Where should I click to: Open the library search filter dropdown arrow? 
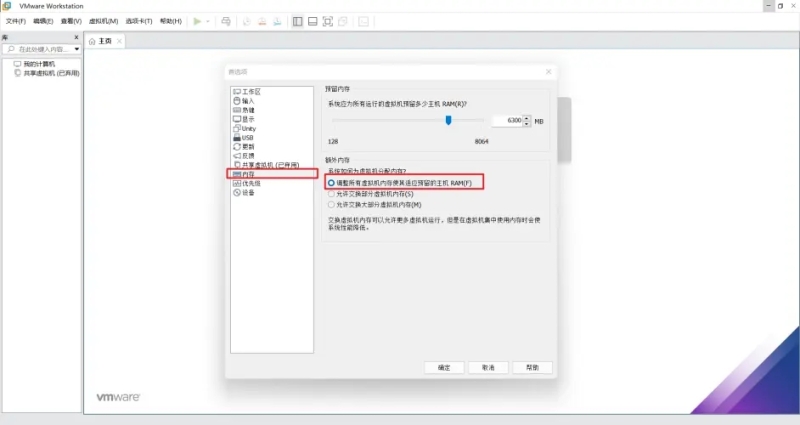(77, 49)
